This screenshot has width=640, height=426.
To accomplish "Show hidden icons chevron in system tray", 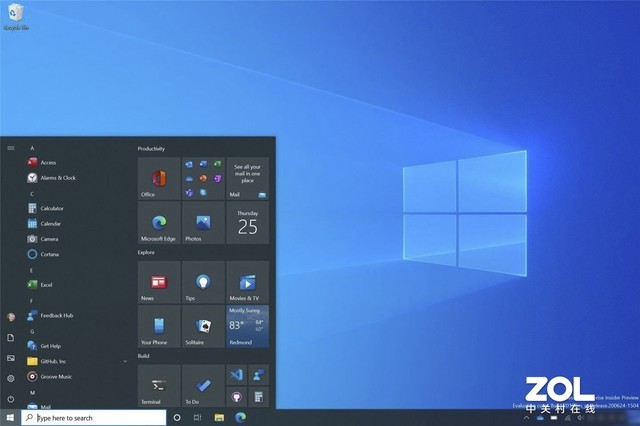I will pos(527,418).
